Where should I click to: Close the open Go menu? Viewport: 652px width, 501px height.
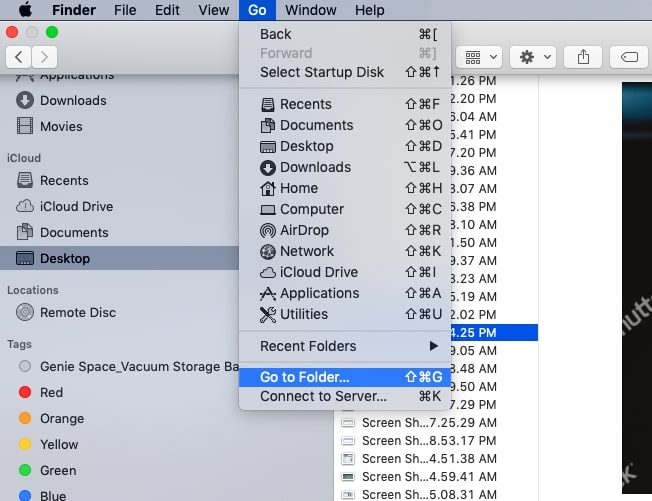tap(257, 10)
